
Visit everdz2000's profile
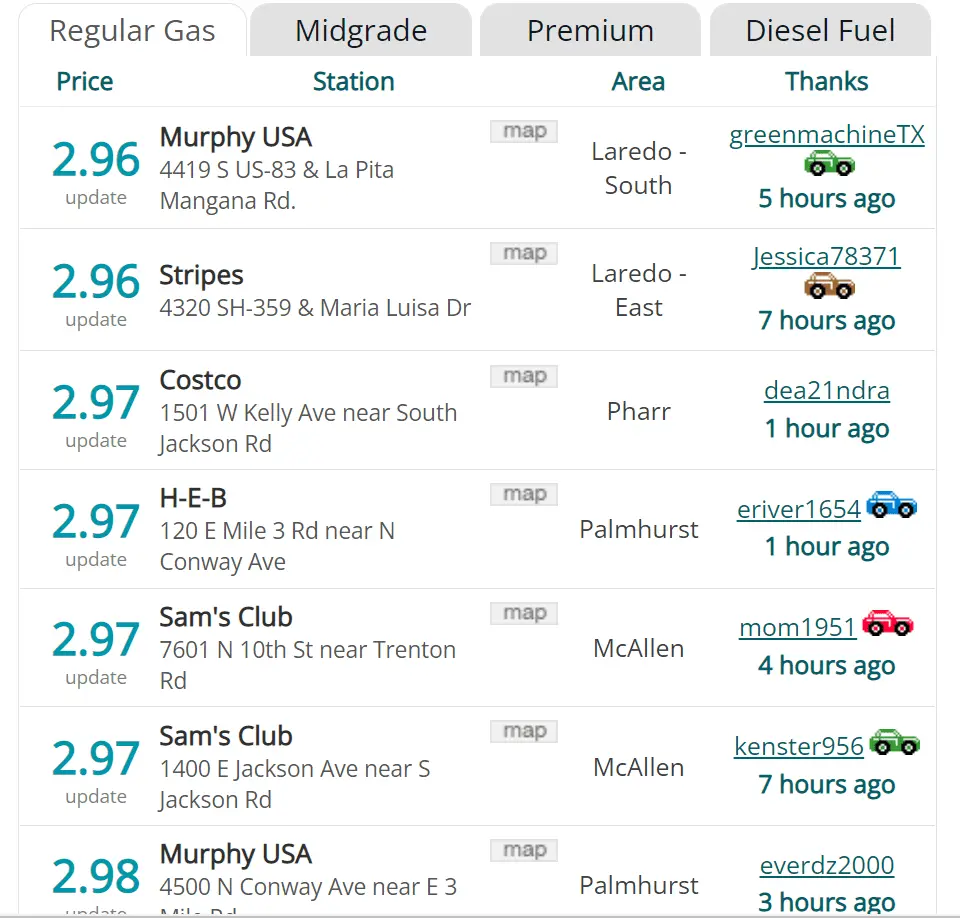click(826, 865)
